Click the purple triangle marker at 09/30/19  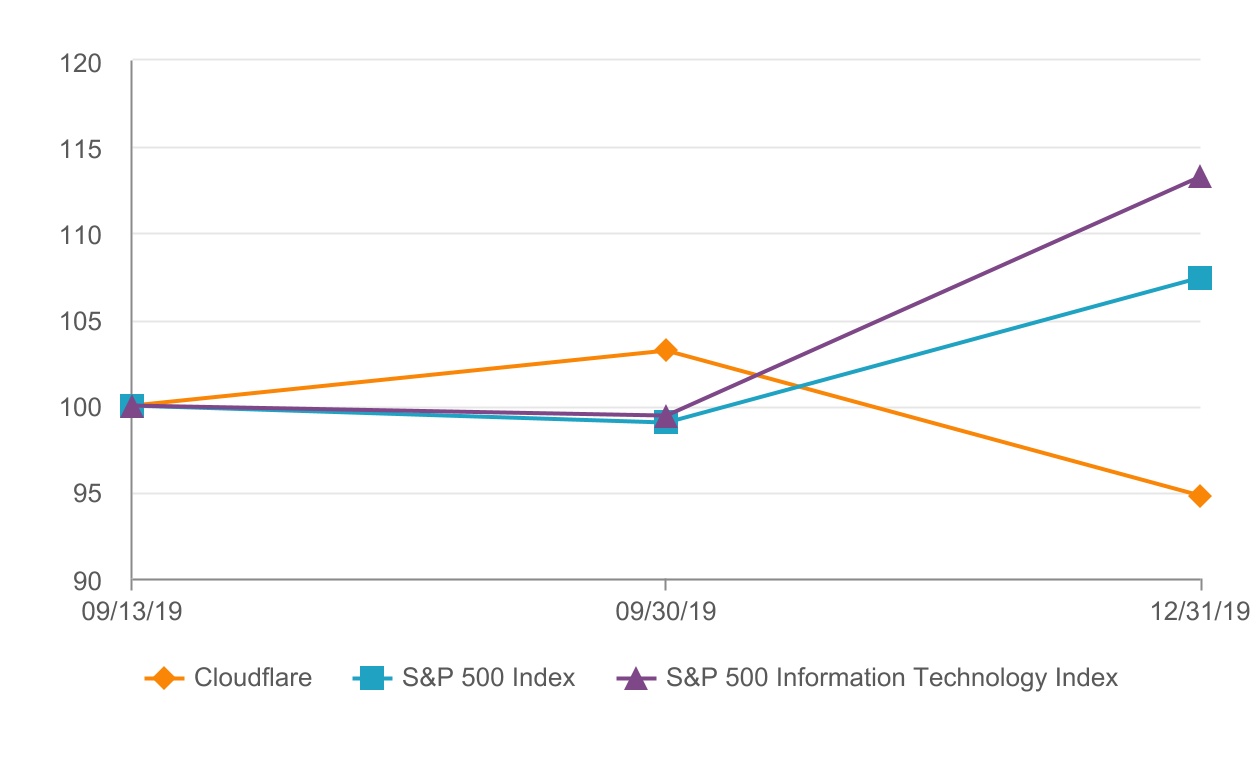[x=666, y=415]
